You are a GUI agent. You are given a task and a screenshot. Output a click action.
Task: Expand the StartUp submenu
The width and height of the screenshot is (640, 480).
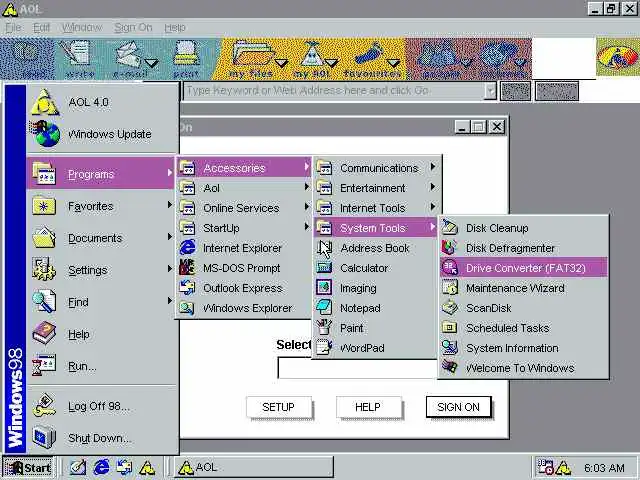(x=244, y=228)
